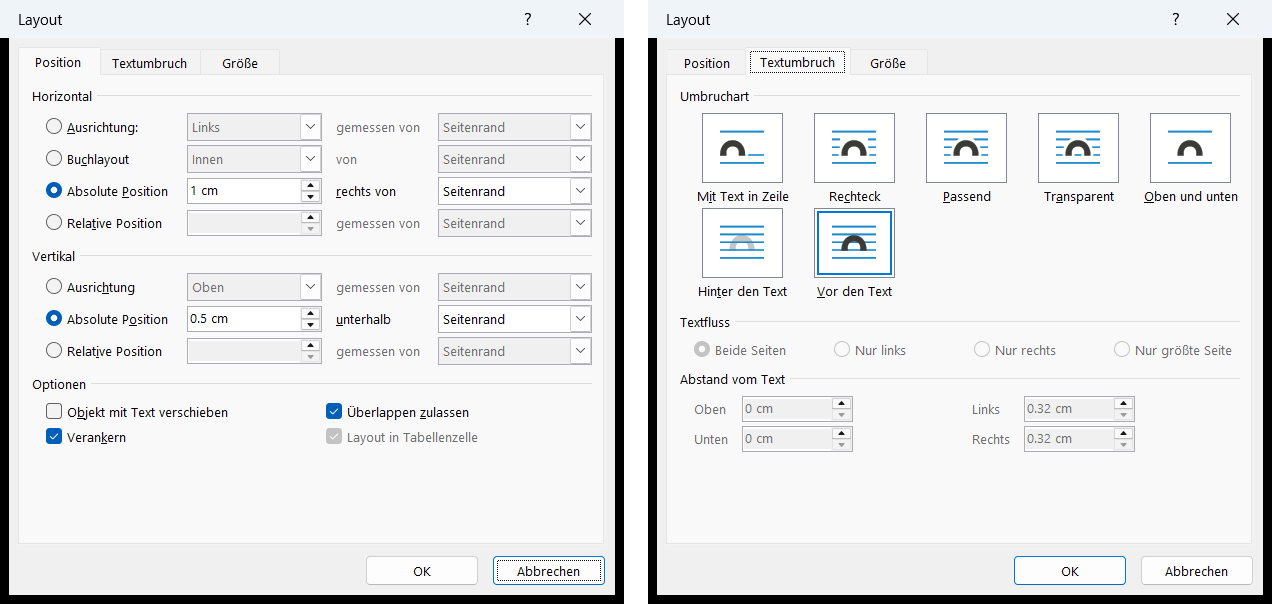Click Abbrechen in right Layout dialog
This screenshot has height=604, width=1272.
point(1197,571)
